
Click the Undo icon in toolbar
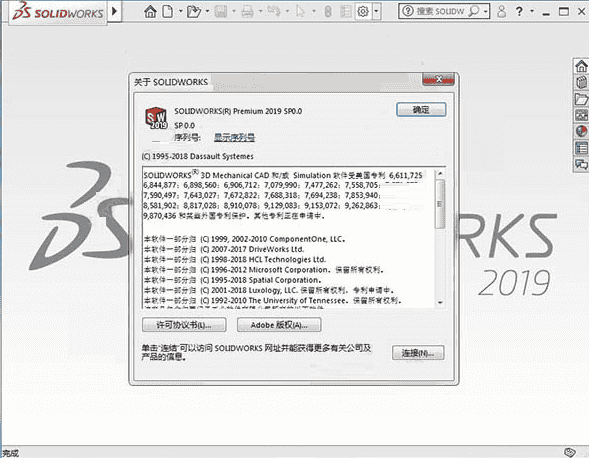tap(274, 12)
